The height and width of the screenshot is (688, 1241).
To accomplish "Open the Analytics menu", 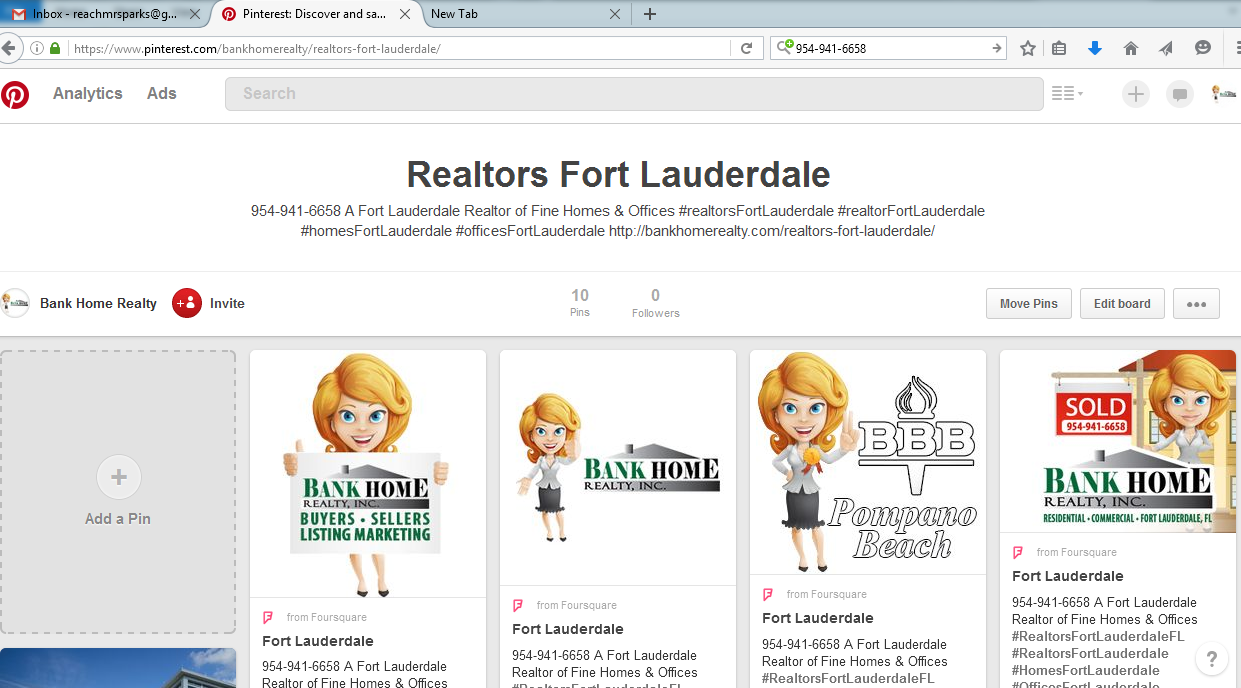I will (x=88, y=93).
